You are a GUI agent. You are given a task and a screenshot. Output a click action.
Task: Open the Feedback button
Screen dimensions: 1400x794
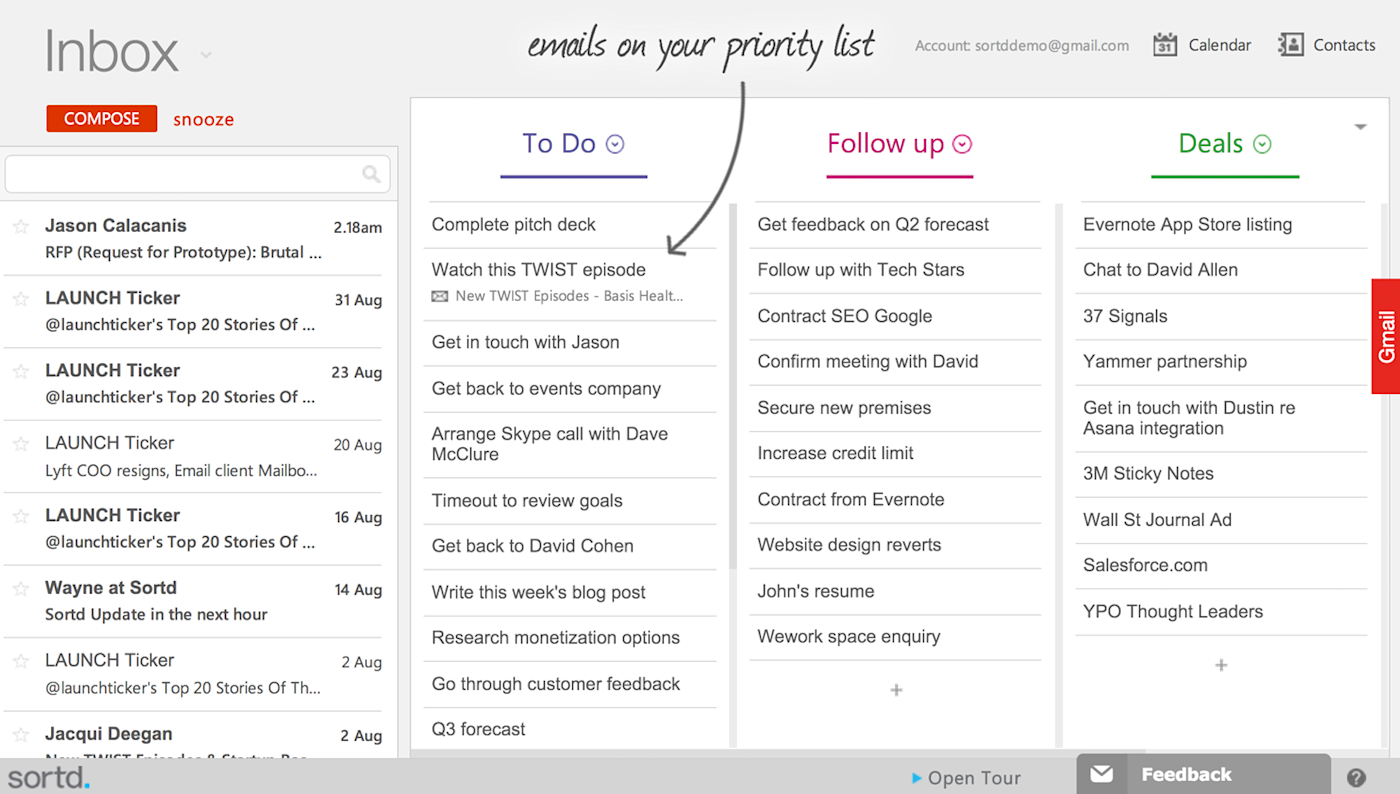click(x=1204, y=774)
